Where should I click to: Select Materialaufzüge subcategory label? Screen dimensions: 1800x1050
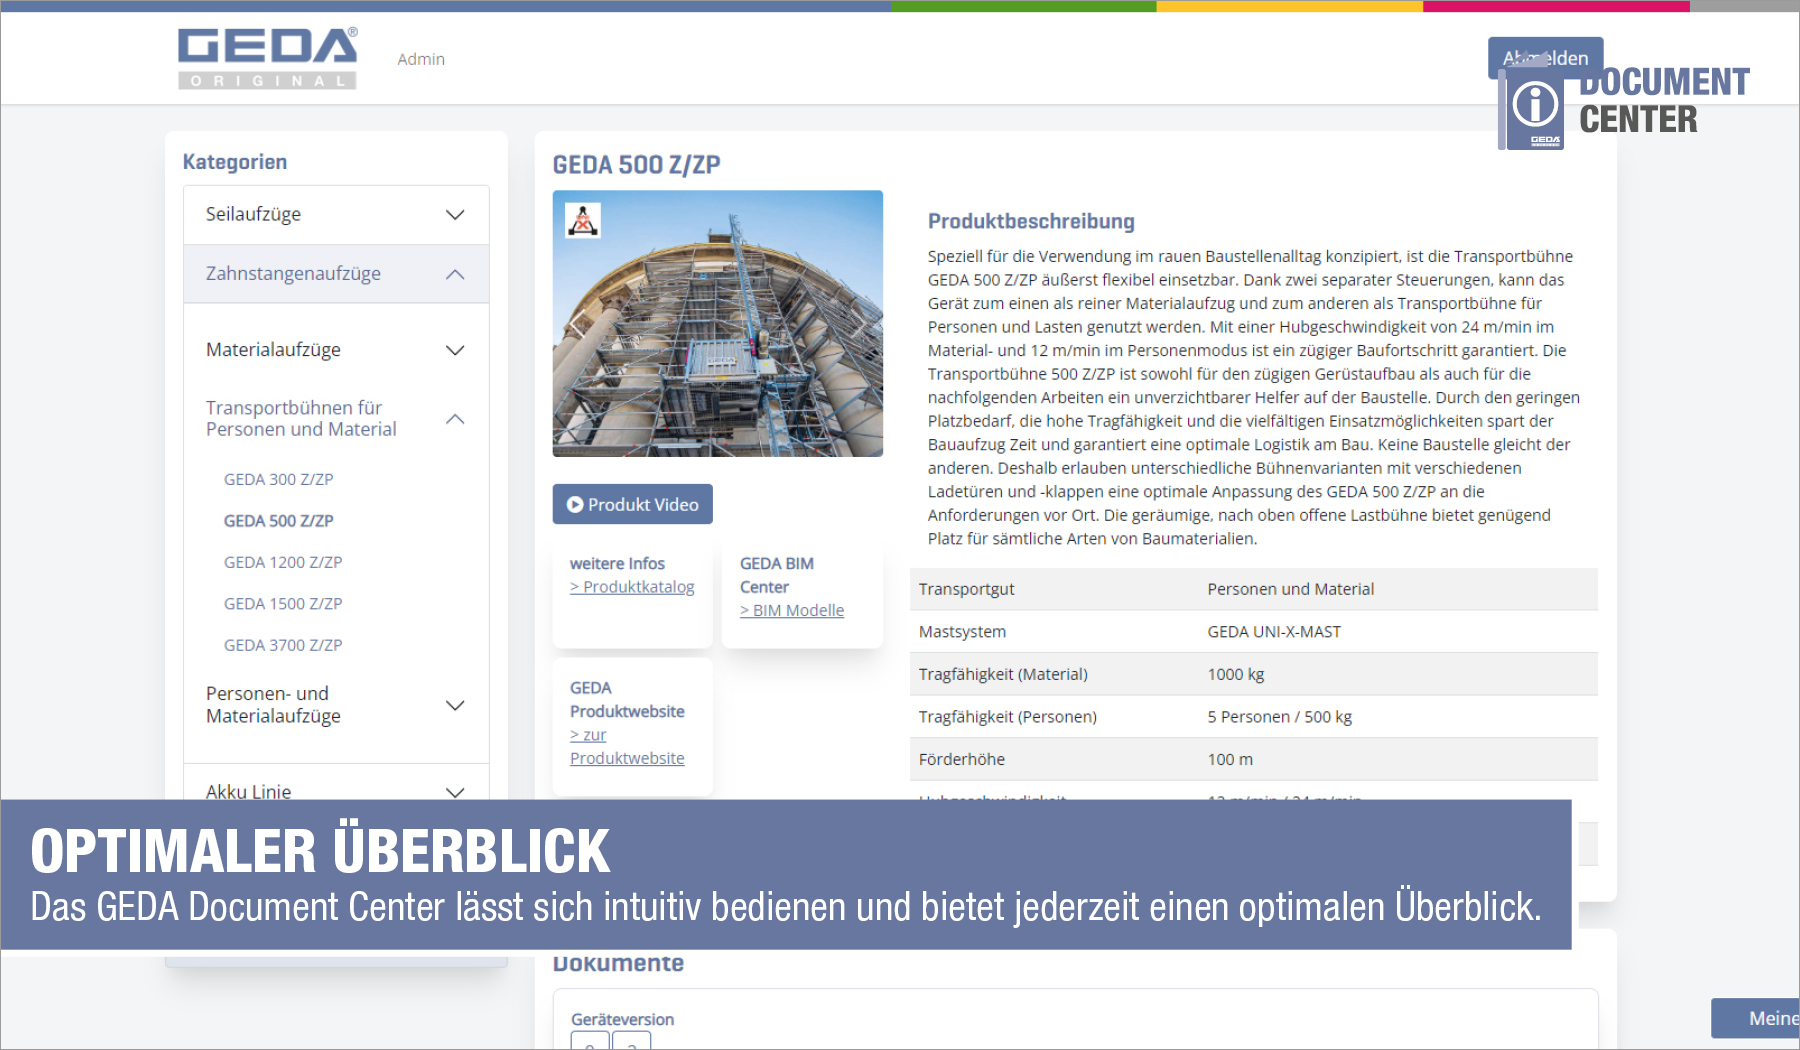pyautogui.click(x=273, y=350)
